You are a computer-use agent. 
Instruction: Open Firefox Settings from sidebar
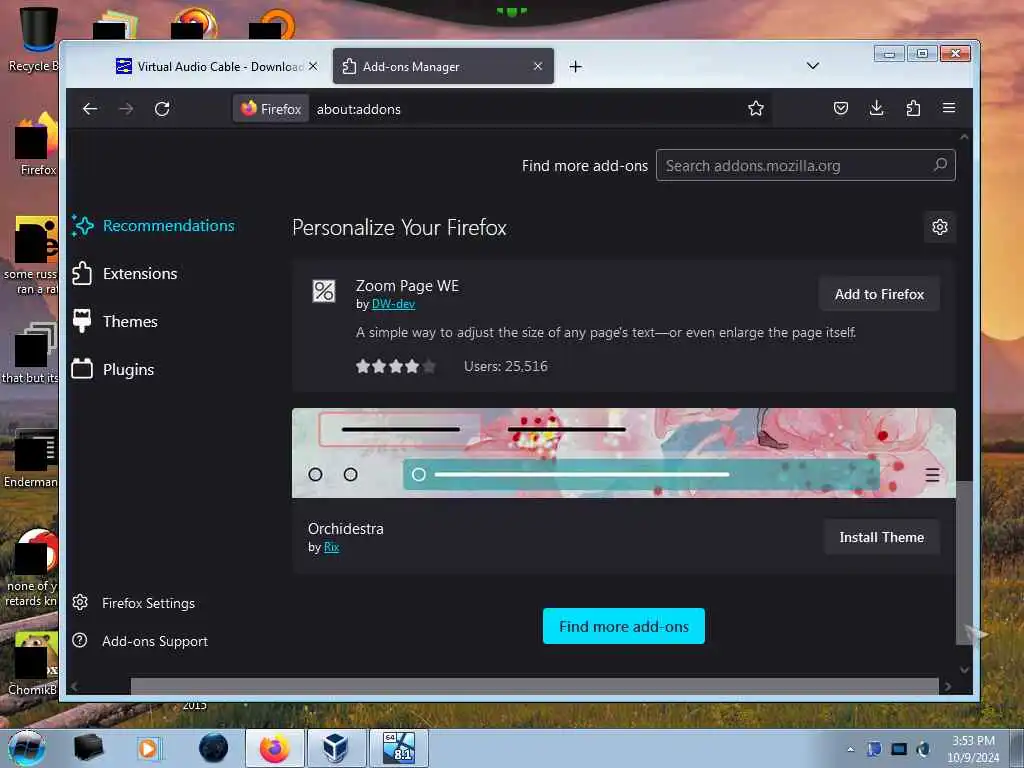(134, 603)
